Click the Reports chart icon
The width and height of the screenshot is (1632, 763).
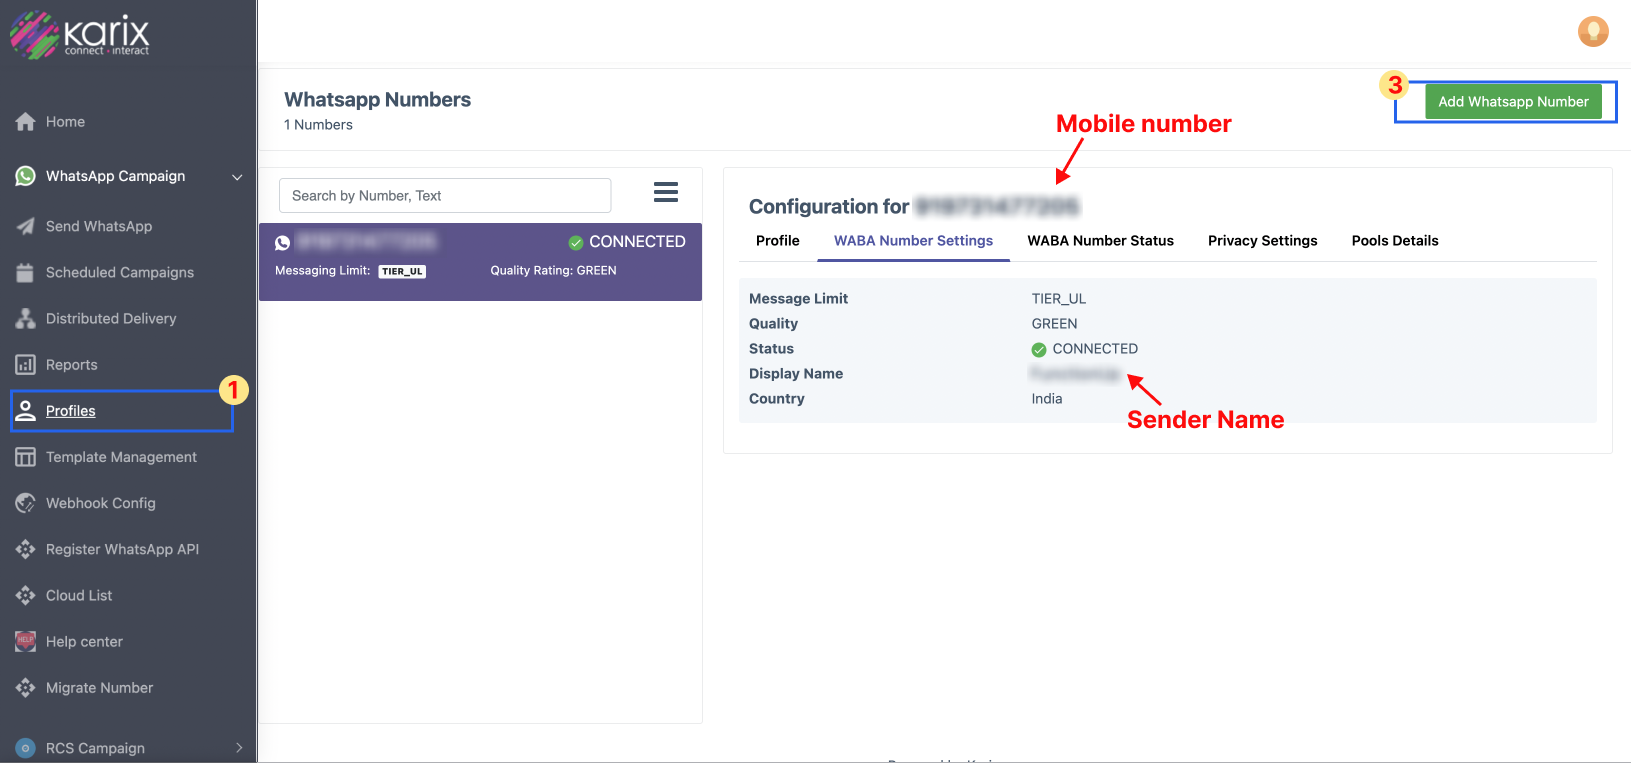click(26, 365)
